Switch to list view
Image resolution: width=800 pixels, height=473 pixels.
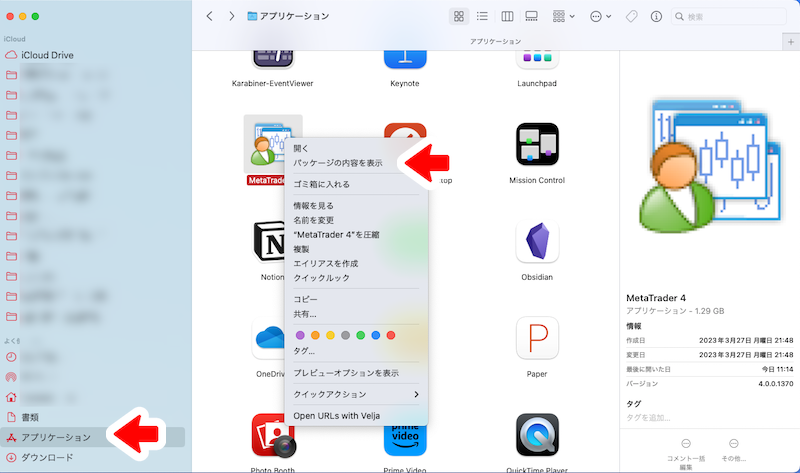click(x=482, y=16)
